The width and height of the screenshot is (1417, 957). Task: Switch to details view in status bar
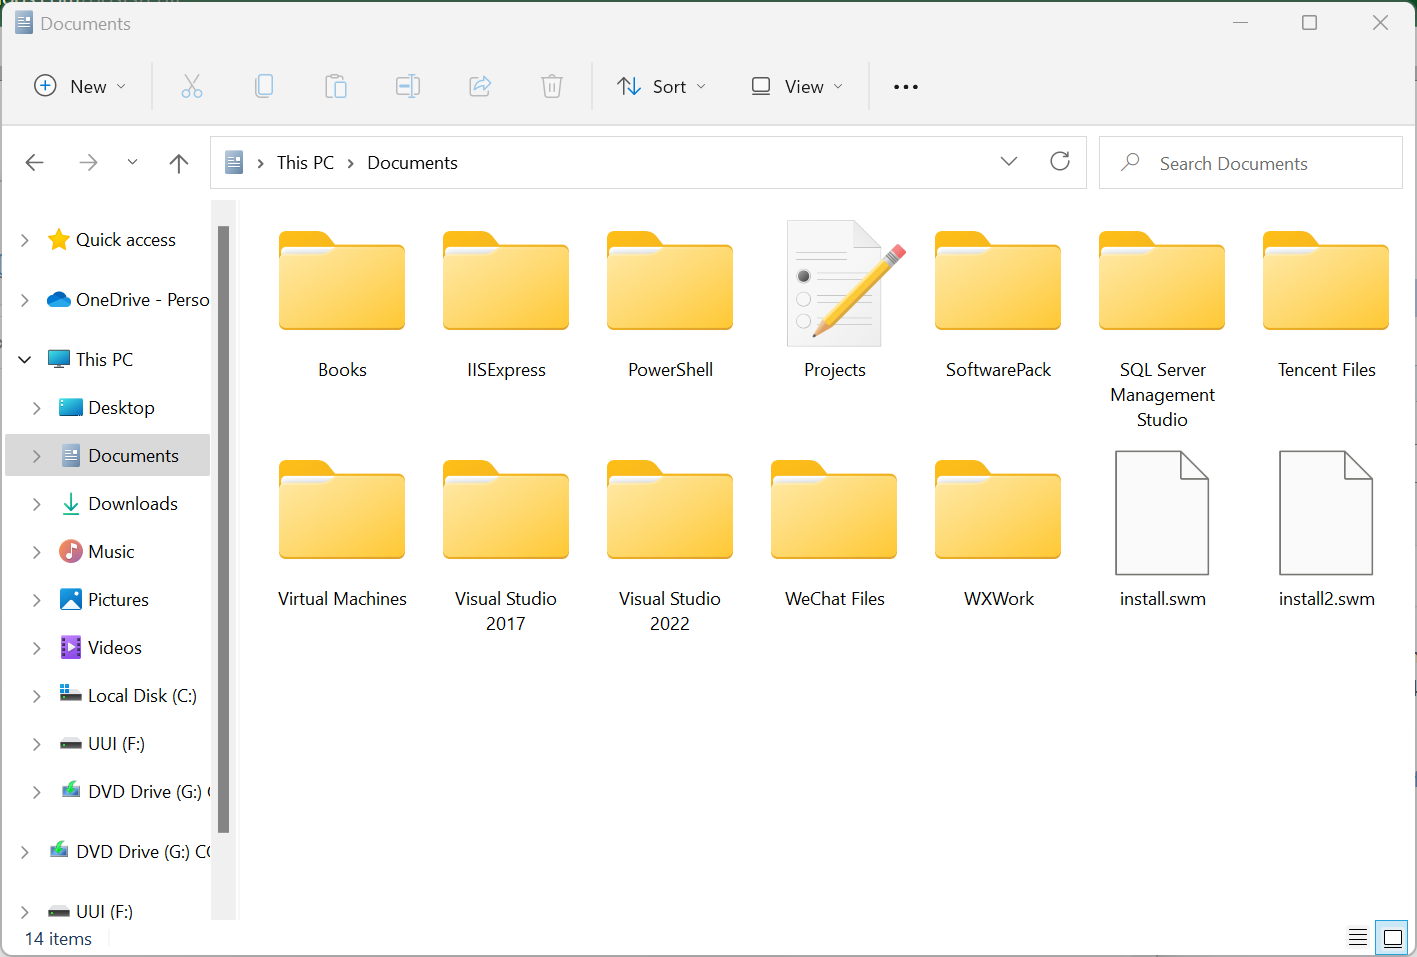click(x=1358, y=938)
